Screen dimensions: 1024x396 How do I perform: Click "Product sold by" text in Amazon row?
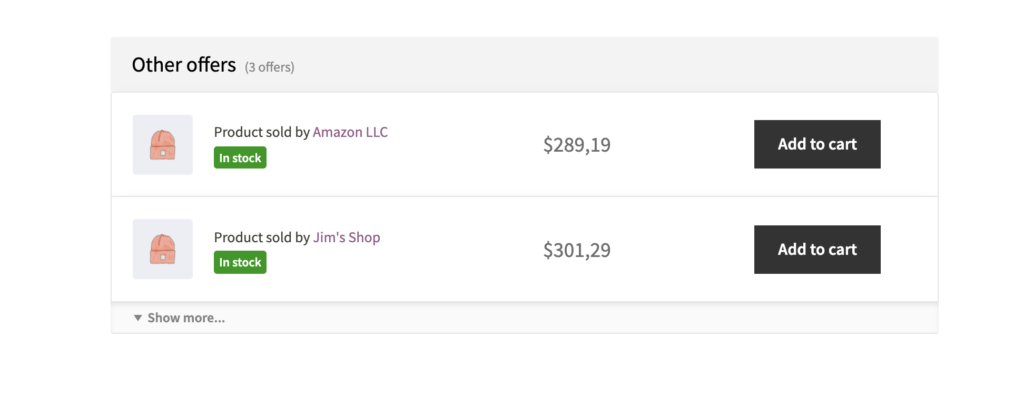261,132
